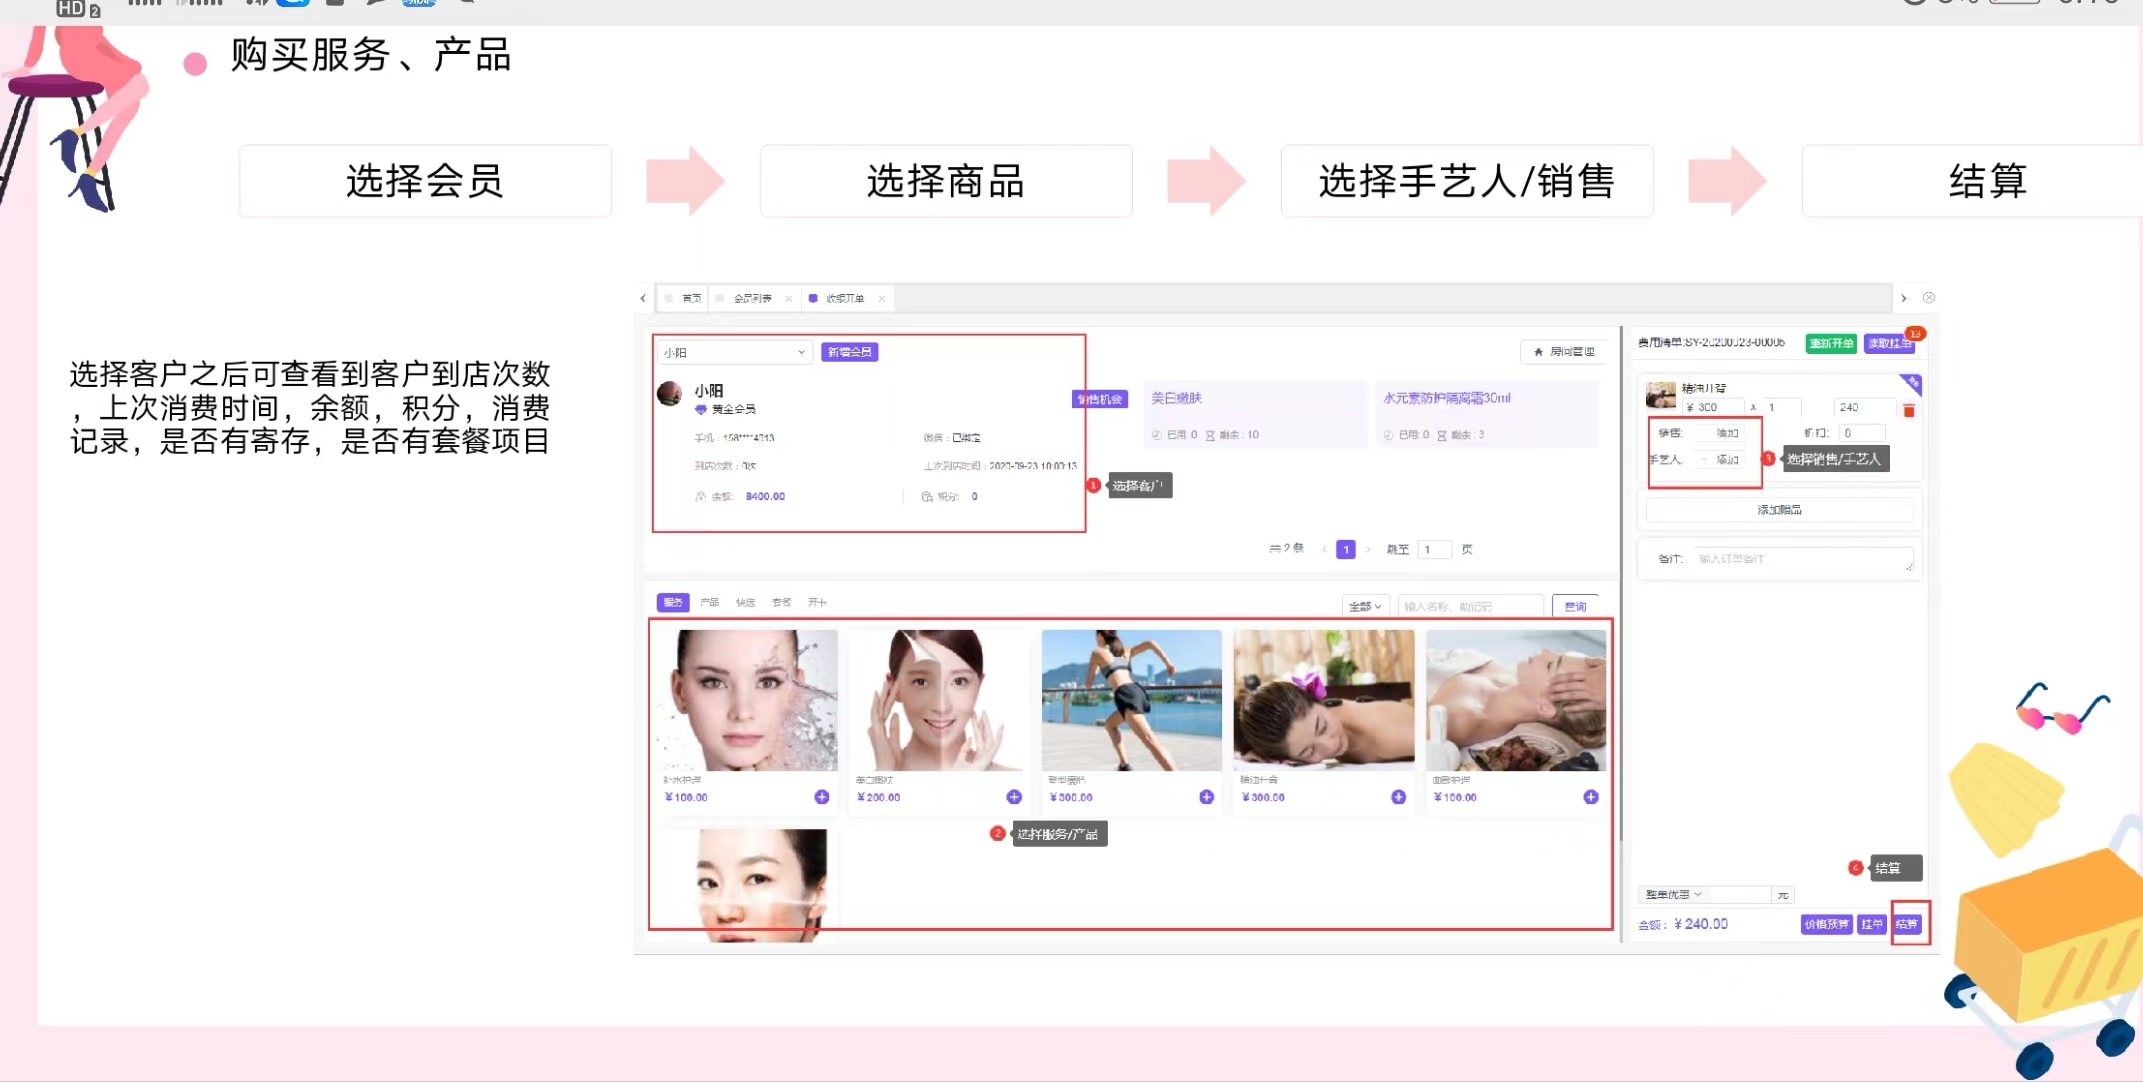
Task: Open the 小阳 member selector dropdown
Action: (734, 352)
